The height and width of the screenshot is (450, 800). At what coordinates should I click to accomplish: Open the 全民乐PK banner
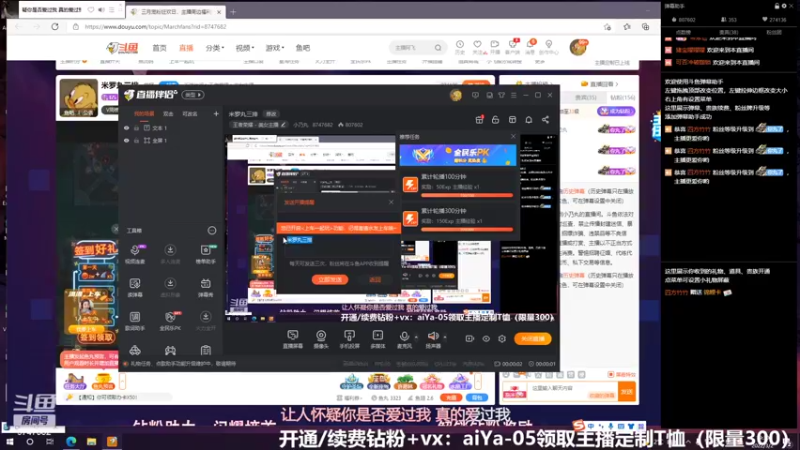(458, 155)
